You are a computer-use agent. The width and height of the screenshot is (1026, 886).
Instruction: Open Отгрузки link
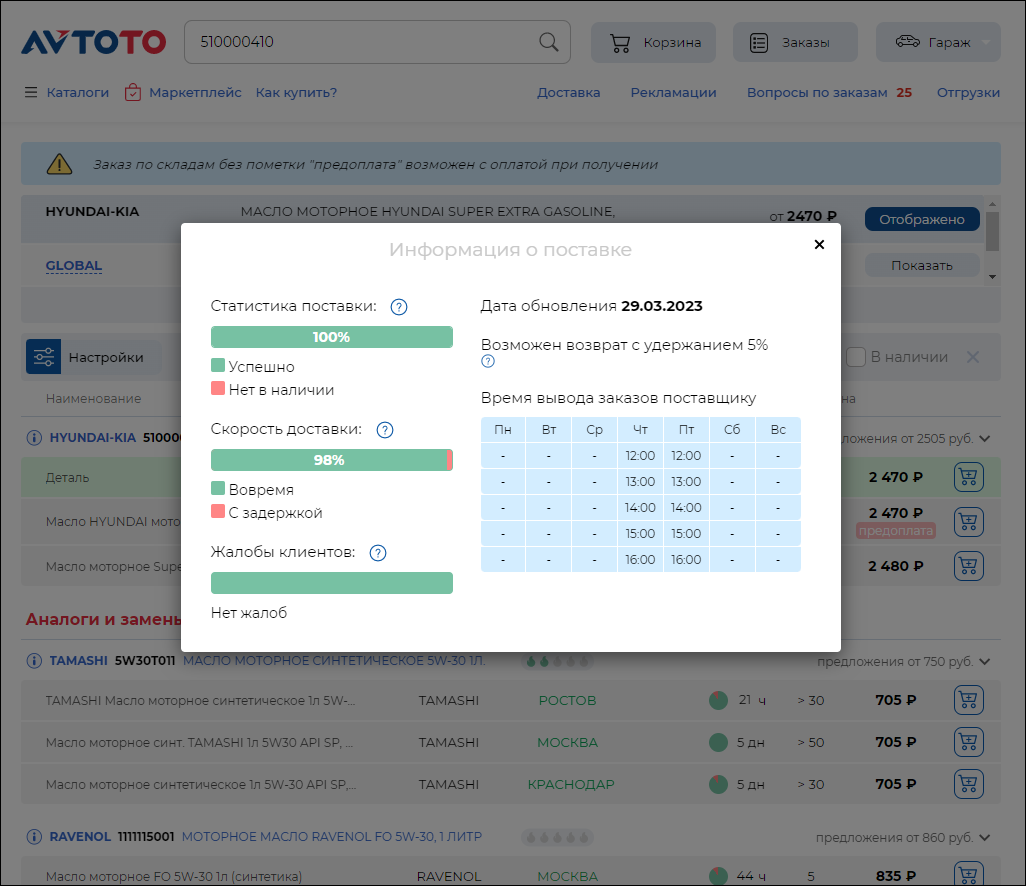coord(968,92)
